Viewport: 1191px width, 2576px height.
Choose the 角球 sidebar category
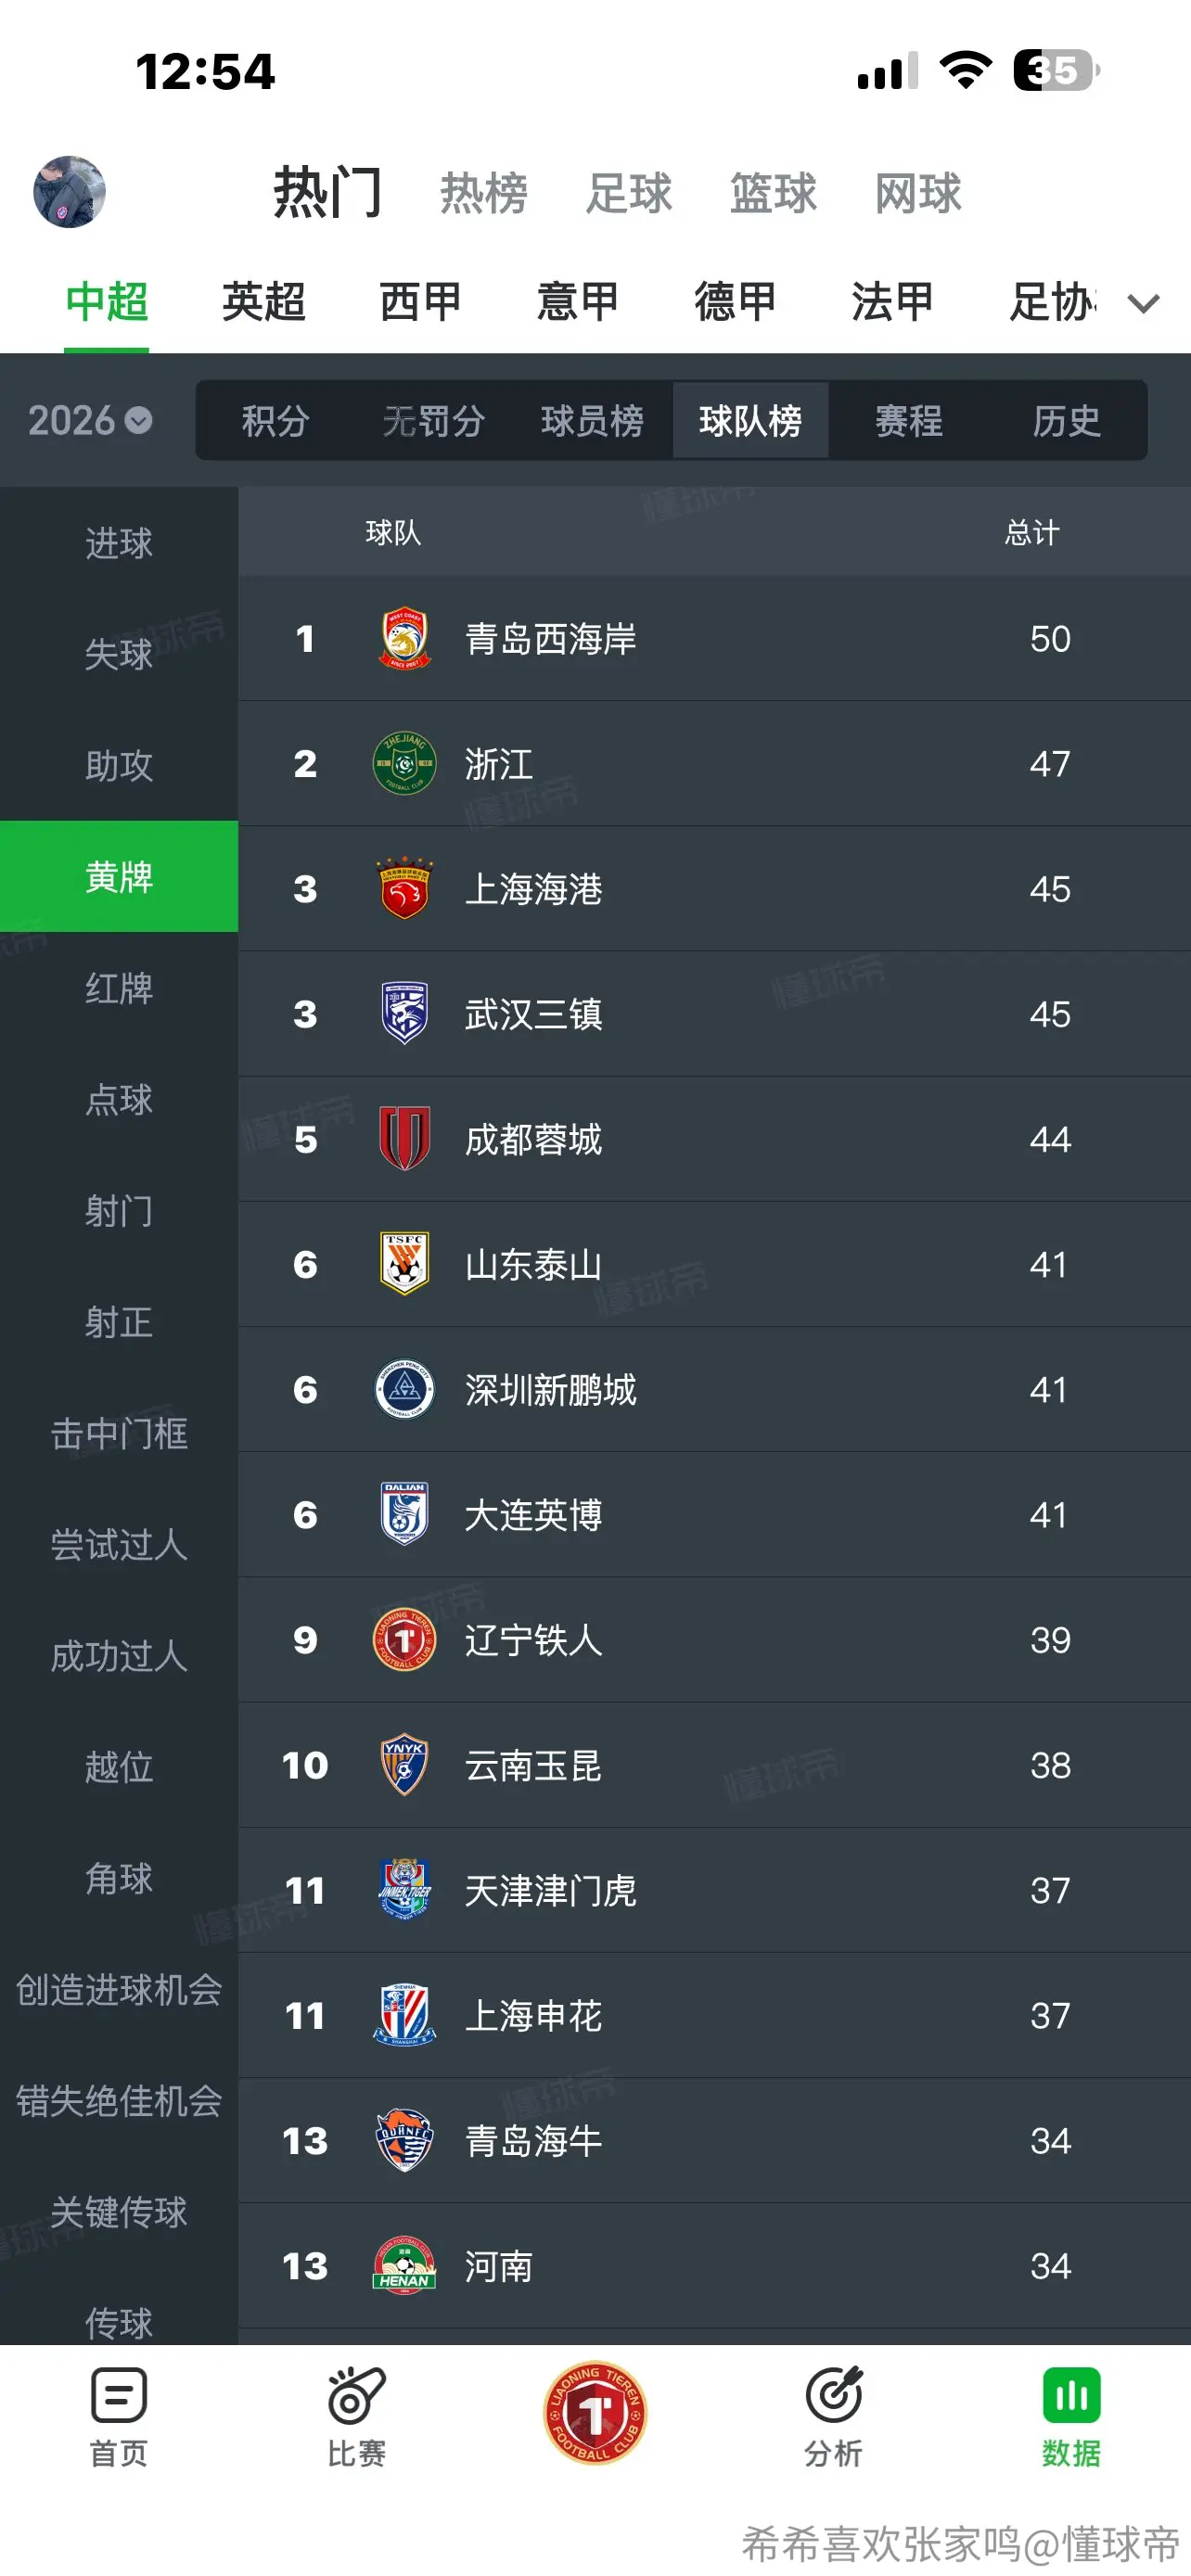tap(119, 1878)
